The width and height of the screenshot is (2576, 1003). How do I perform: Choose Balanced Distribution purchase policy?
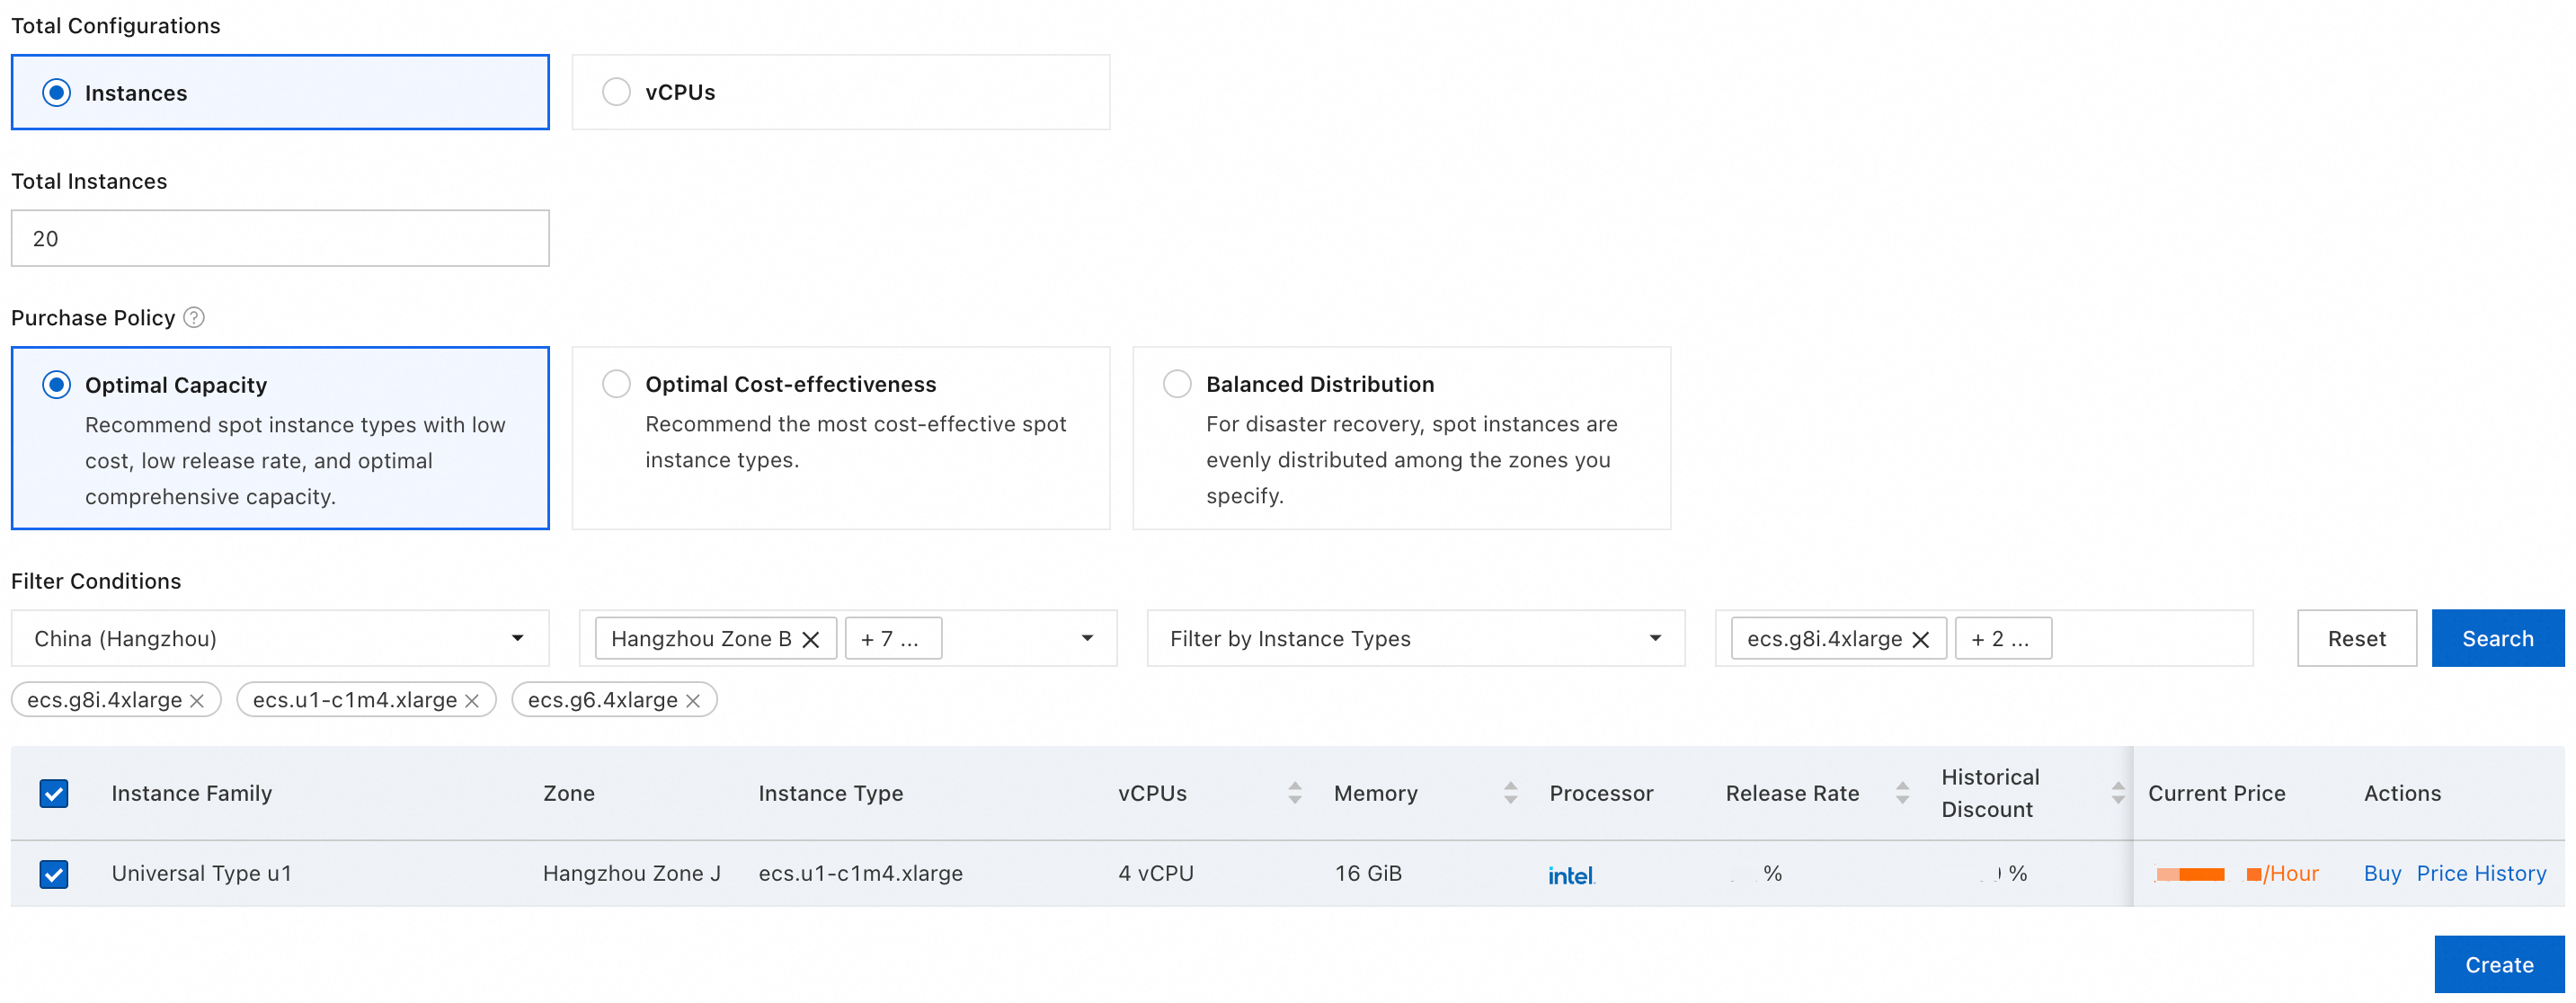(1177, 384)
